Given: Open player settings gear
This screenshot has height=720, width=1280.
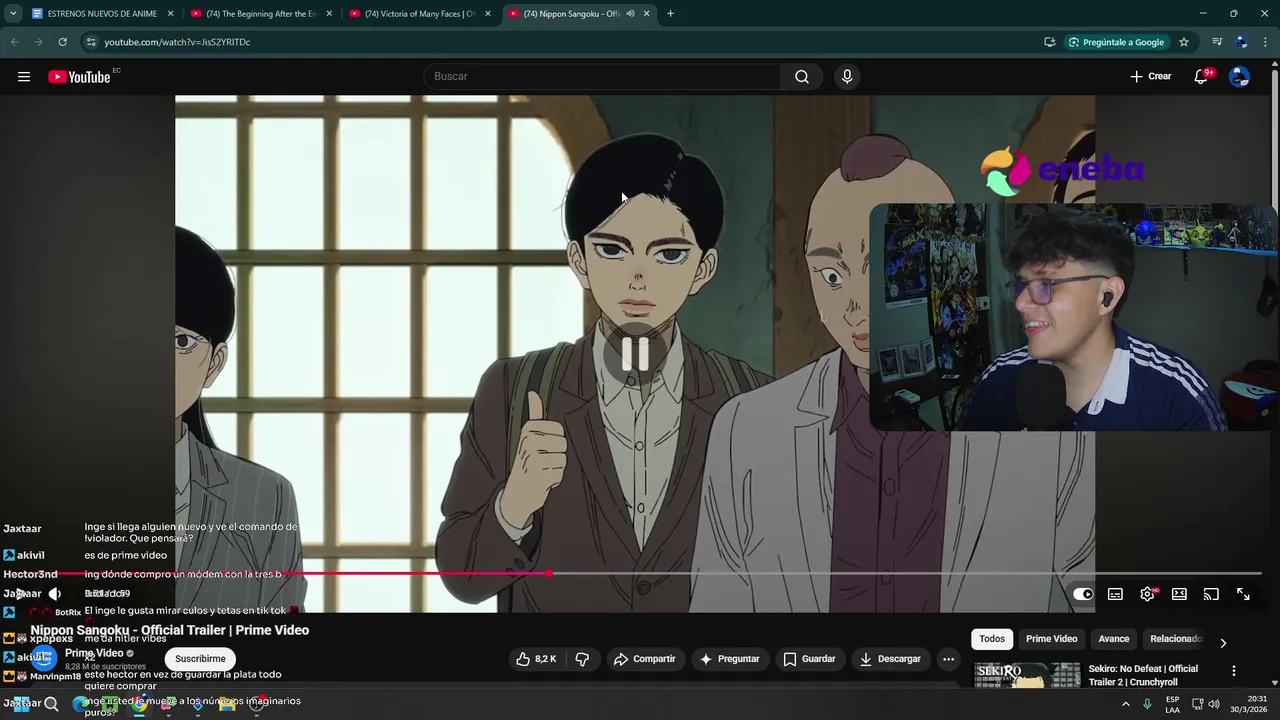Looking at the screenshot, I should [1147, 594].
